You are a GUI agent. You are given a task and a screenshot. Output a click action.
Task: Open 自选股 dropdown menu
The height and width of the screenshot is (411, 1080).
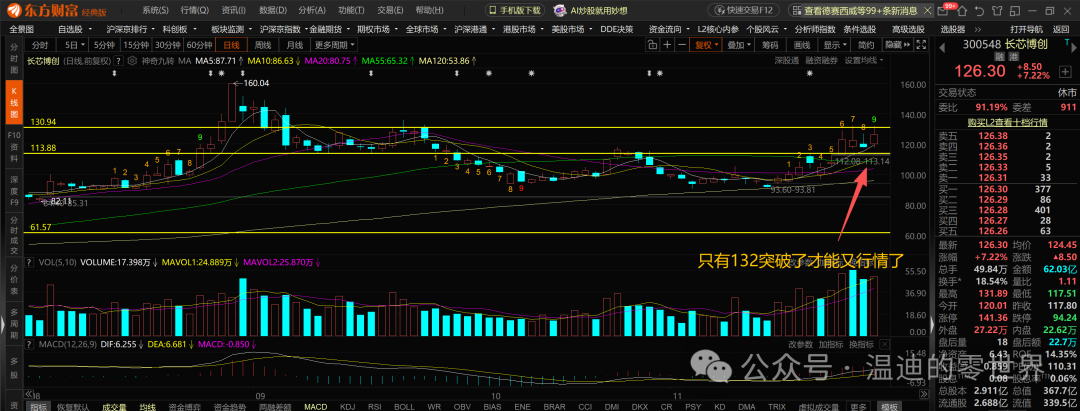point(74,29)
